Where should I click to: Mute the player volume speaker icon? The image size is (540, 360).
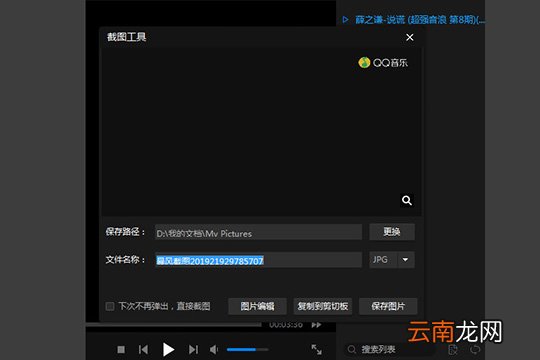(x=214, y=350)
